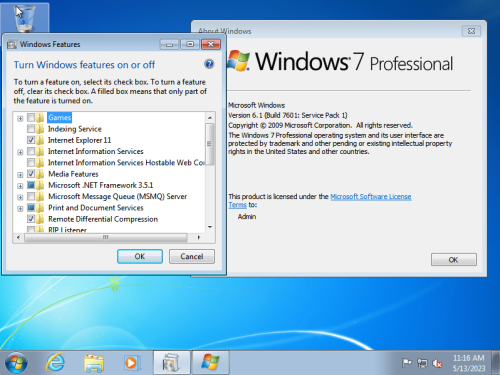This screenshot has height=375, width=500.
Task: Click OK in About Windows dialog
Action: 454,260
